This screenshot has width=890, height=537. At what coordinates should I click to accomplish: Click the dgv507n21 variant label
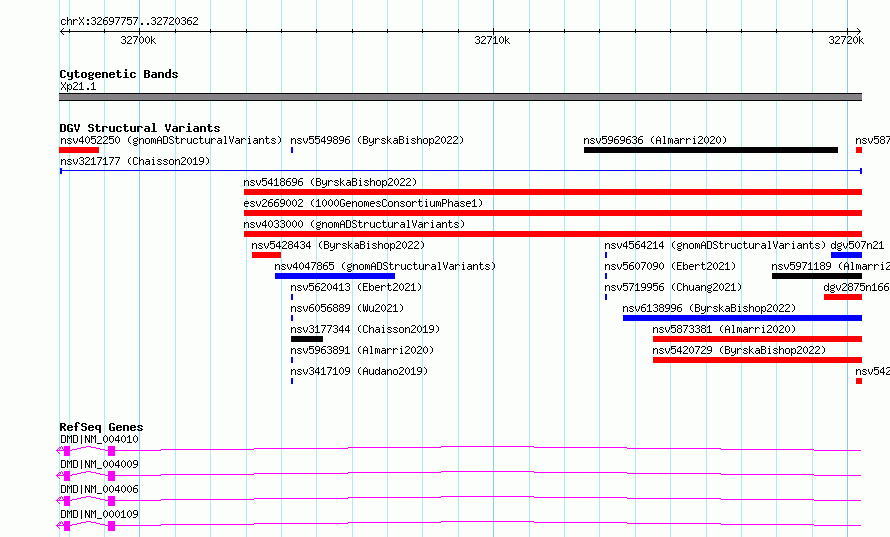point(857,245)
